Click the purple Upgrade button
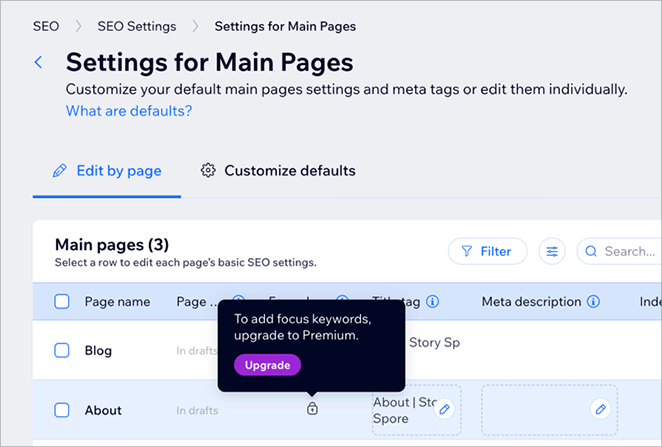 267,365
